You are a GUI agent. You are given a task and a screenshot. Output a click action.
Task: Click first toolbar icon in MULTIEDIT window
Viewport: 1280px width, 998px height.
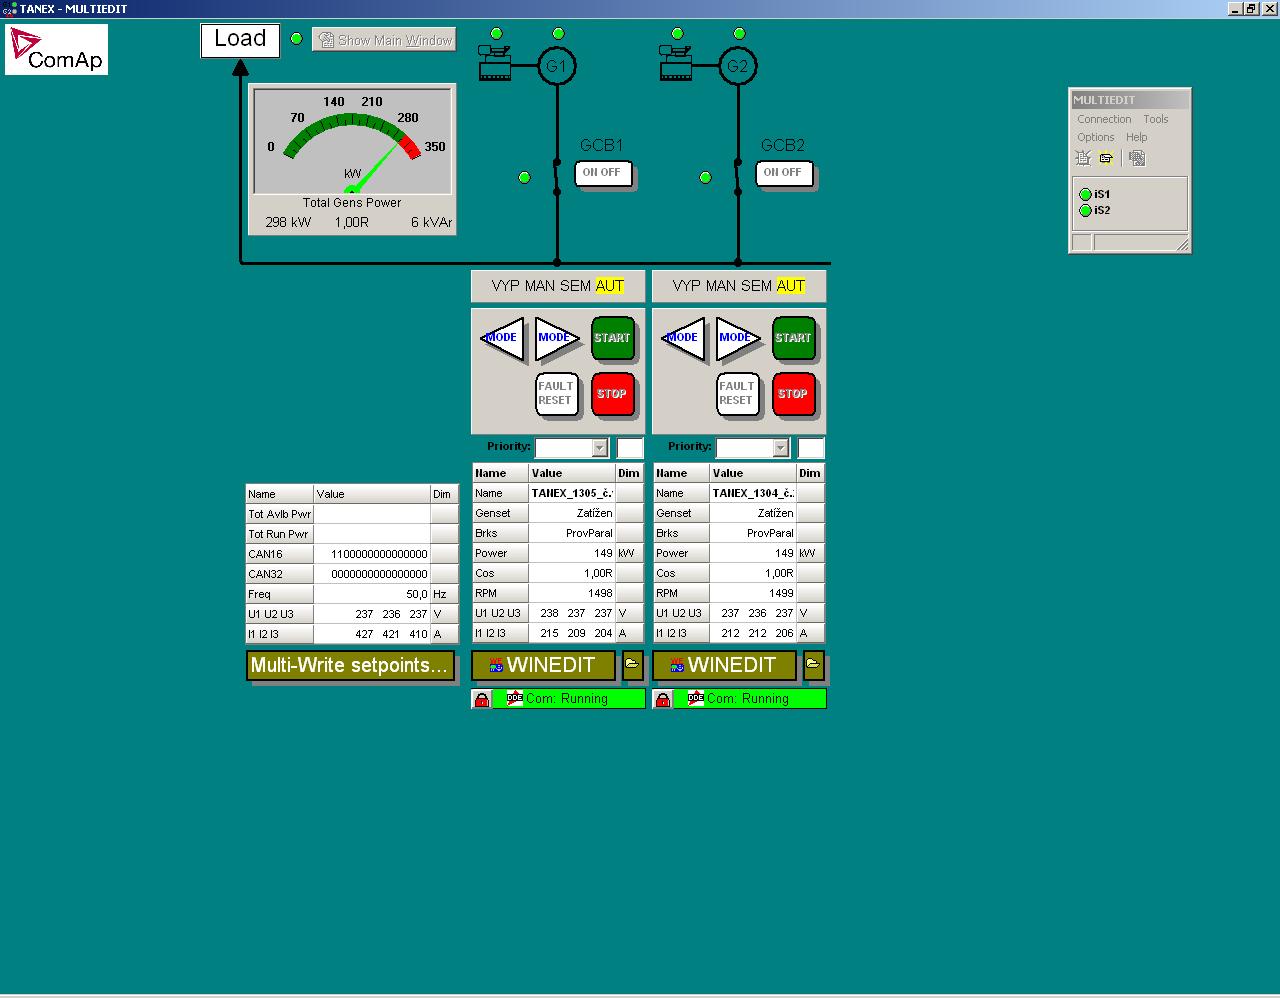pyautogui.click(x=1083, y=158)
